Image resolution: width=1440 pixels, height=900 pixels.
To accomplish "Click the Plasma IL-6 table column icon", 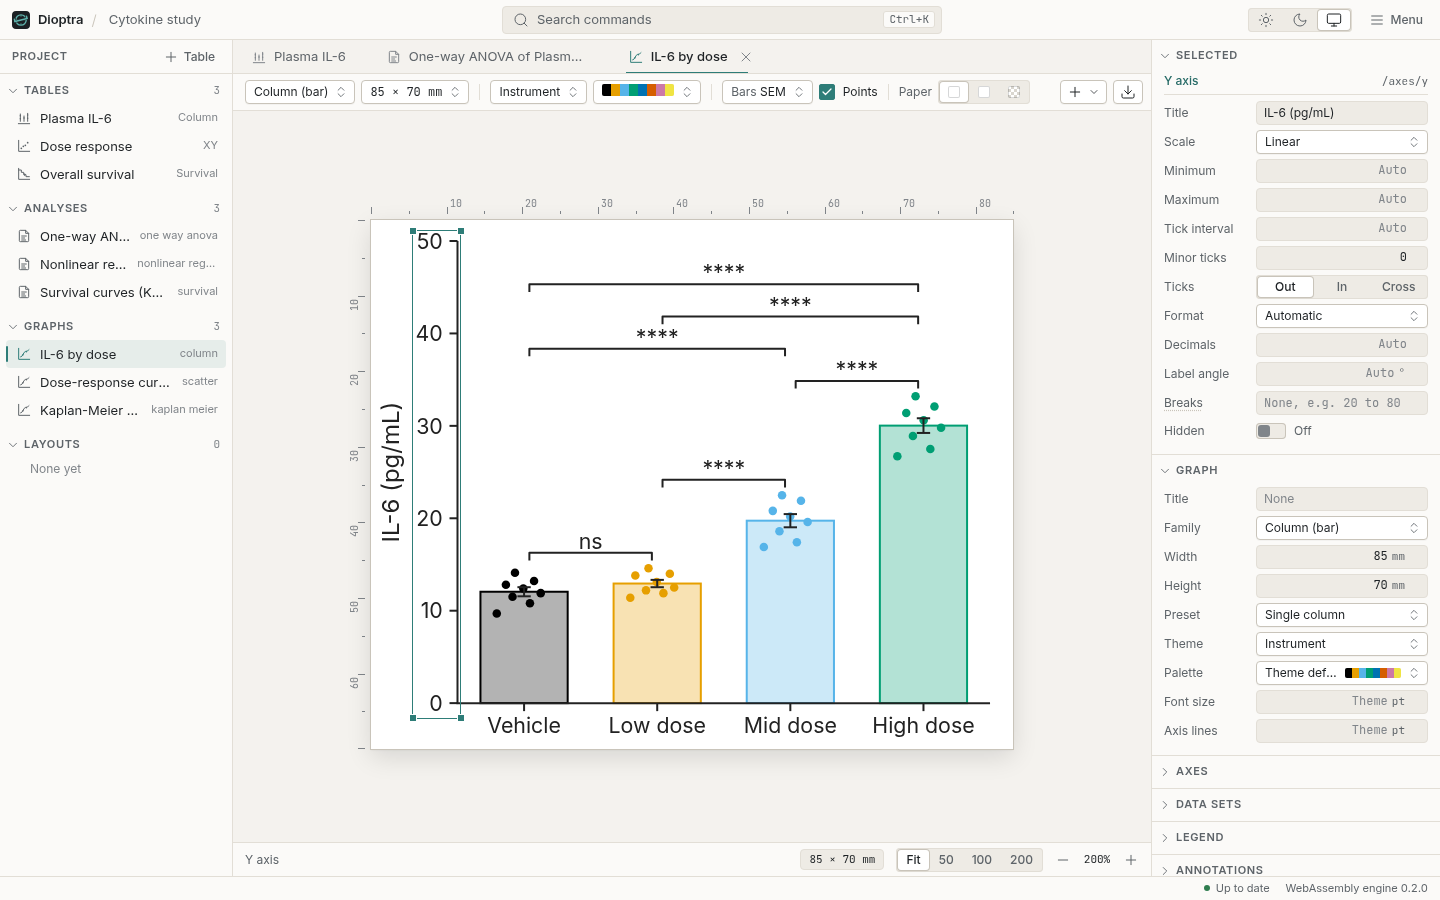I will [24, 118].
